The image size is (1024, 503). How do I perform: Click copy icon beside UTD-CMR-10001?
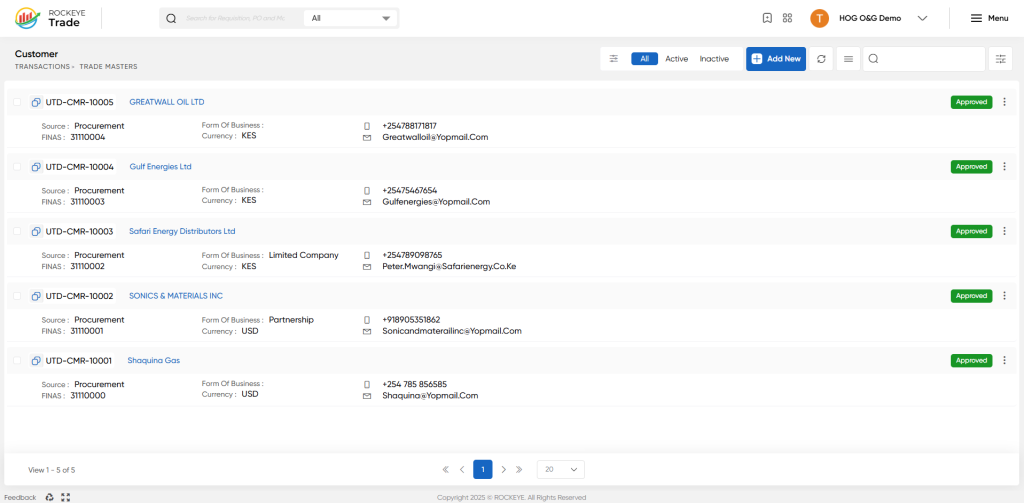click(36, 361)
